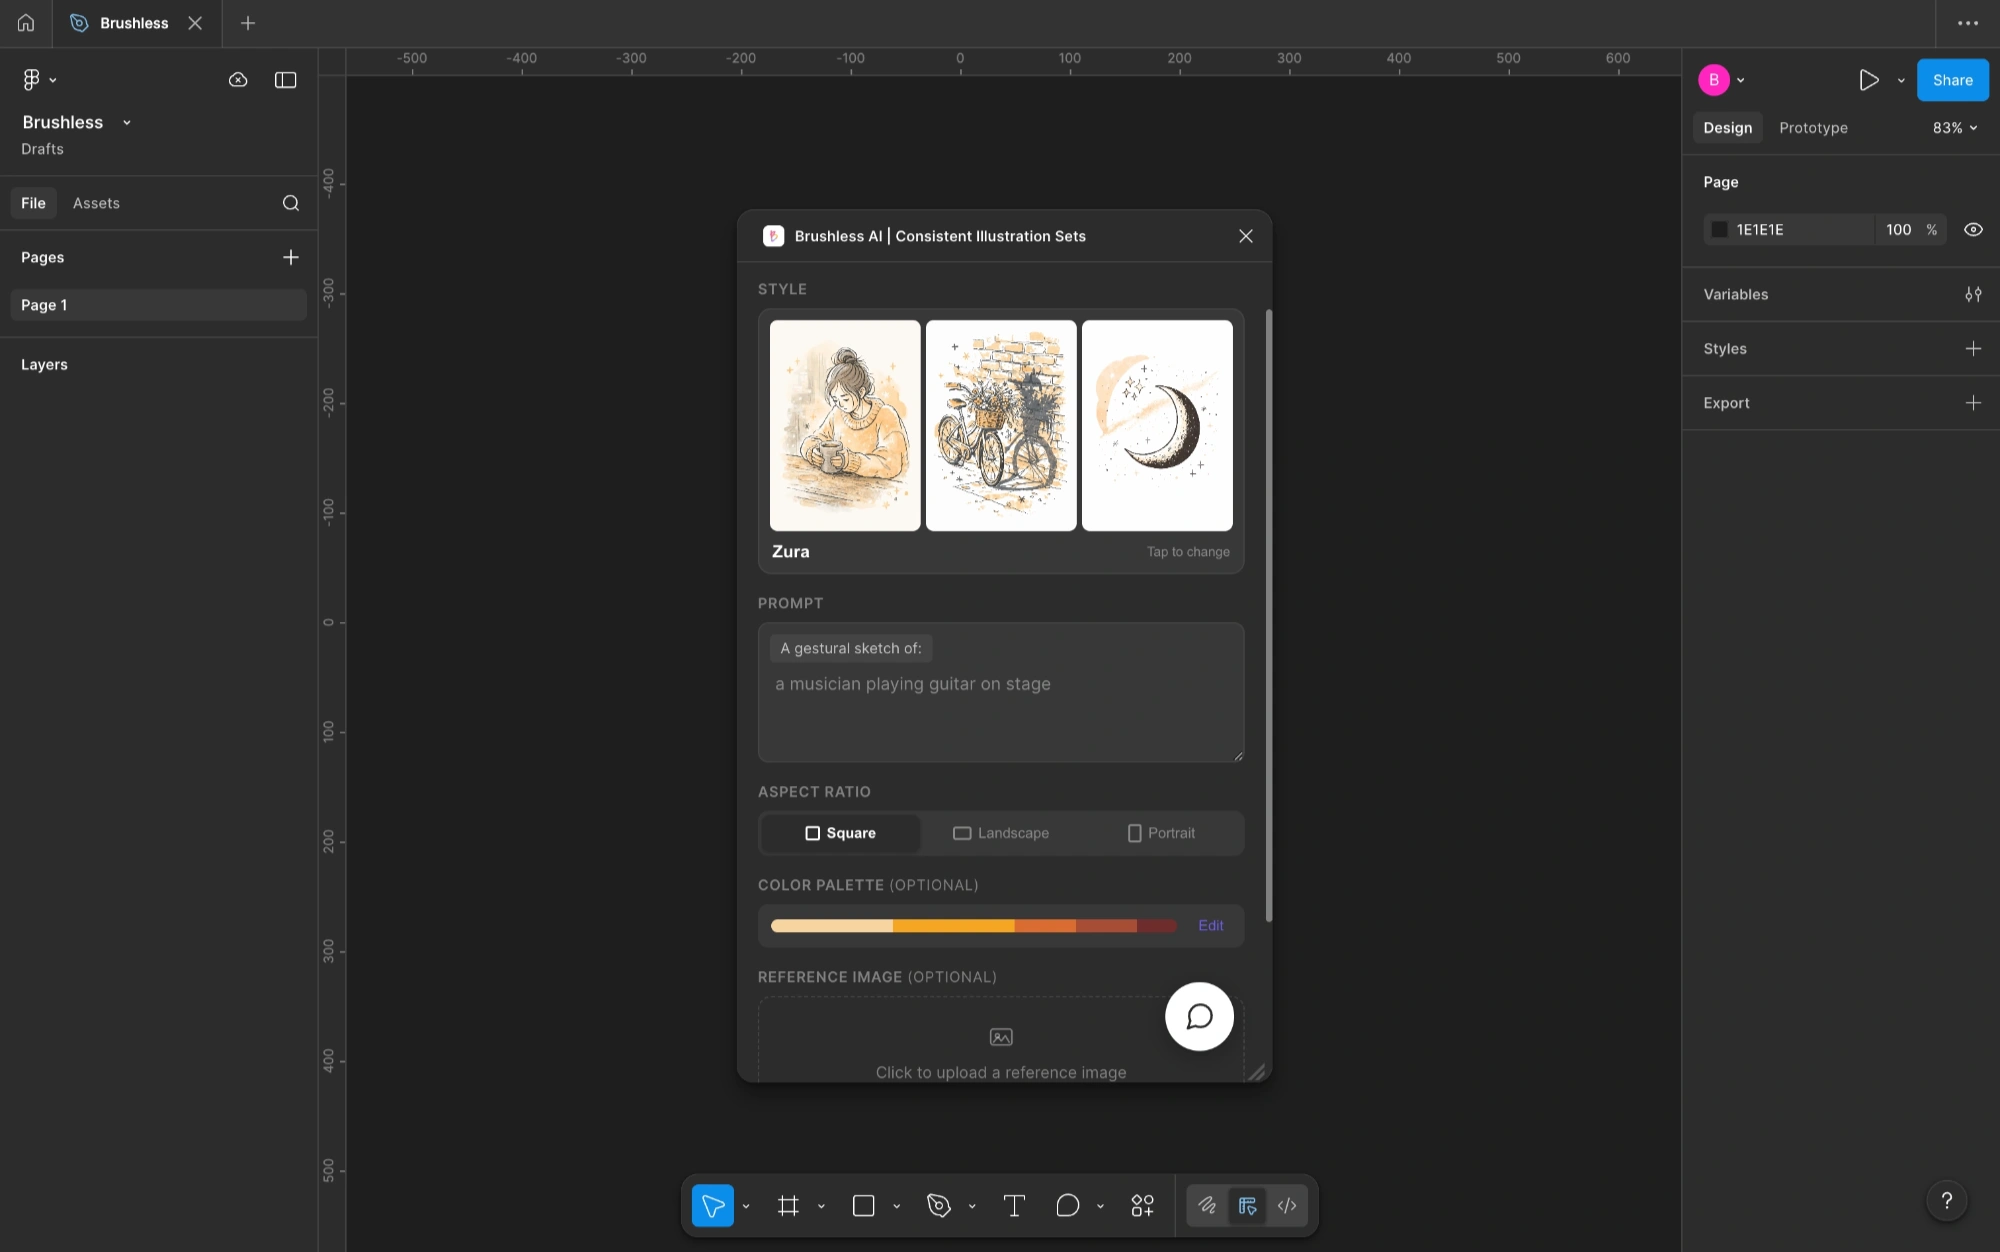Choose Portrait aspect ratio
Viewport: 2000px width, 1252px height.
(1161, 833)
